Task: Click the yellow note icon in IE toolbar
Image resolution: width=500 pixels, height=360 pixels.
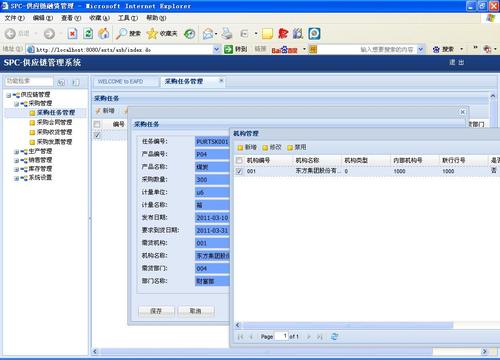Action: tap(267, 33)
